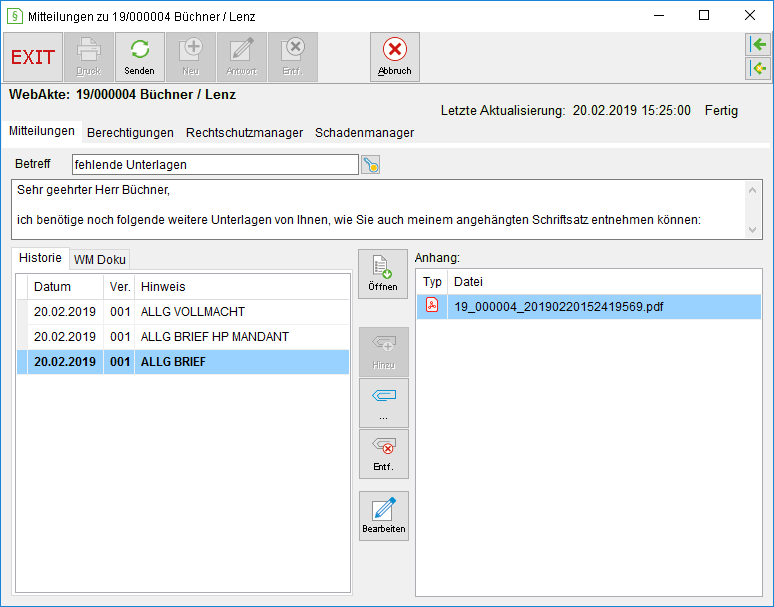Open the attachment with Öffnen
The height and width of the screenshot is (607, 774).
pyautogui.click(x=383, y=274)
